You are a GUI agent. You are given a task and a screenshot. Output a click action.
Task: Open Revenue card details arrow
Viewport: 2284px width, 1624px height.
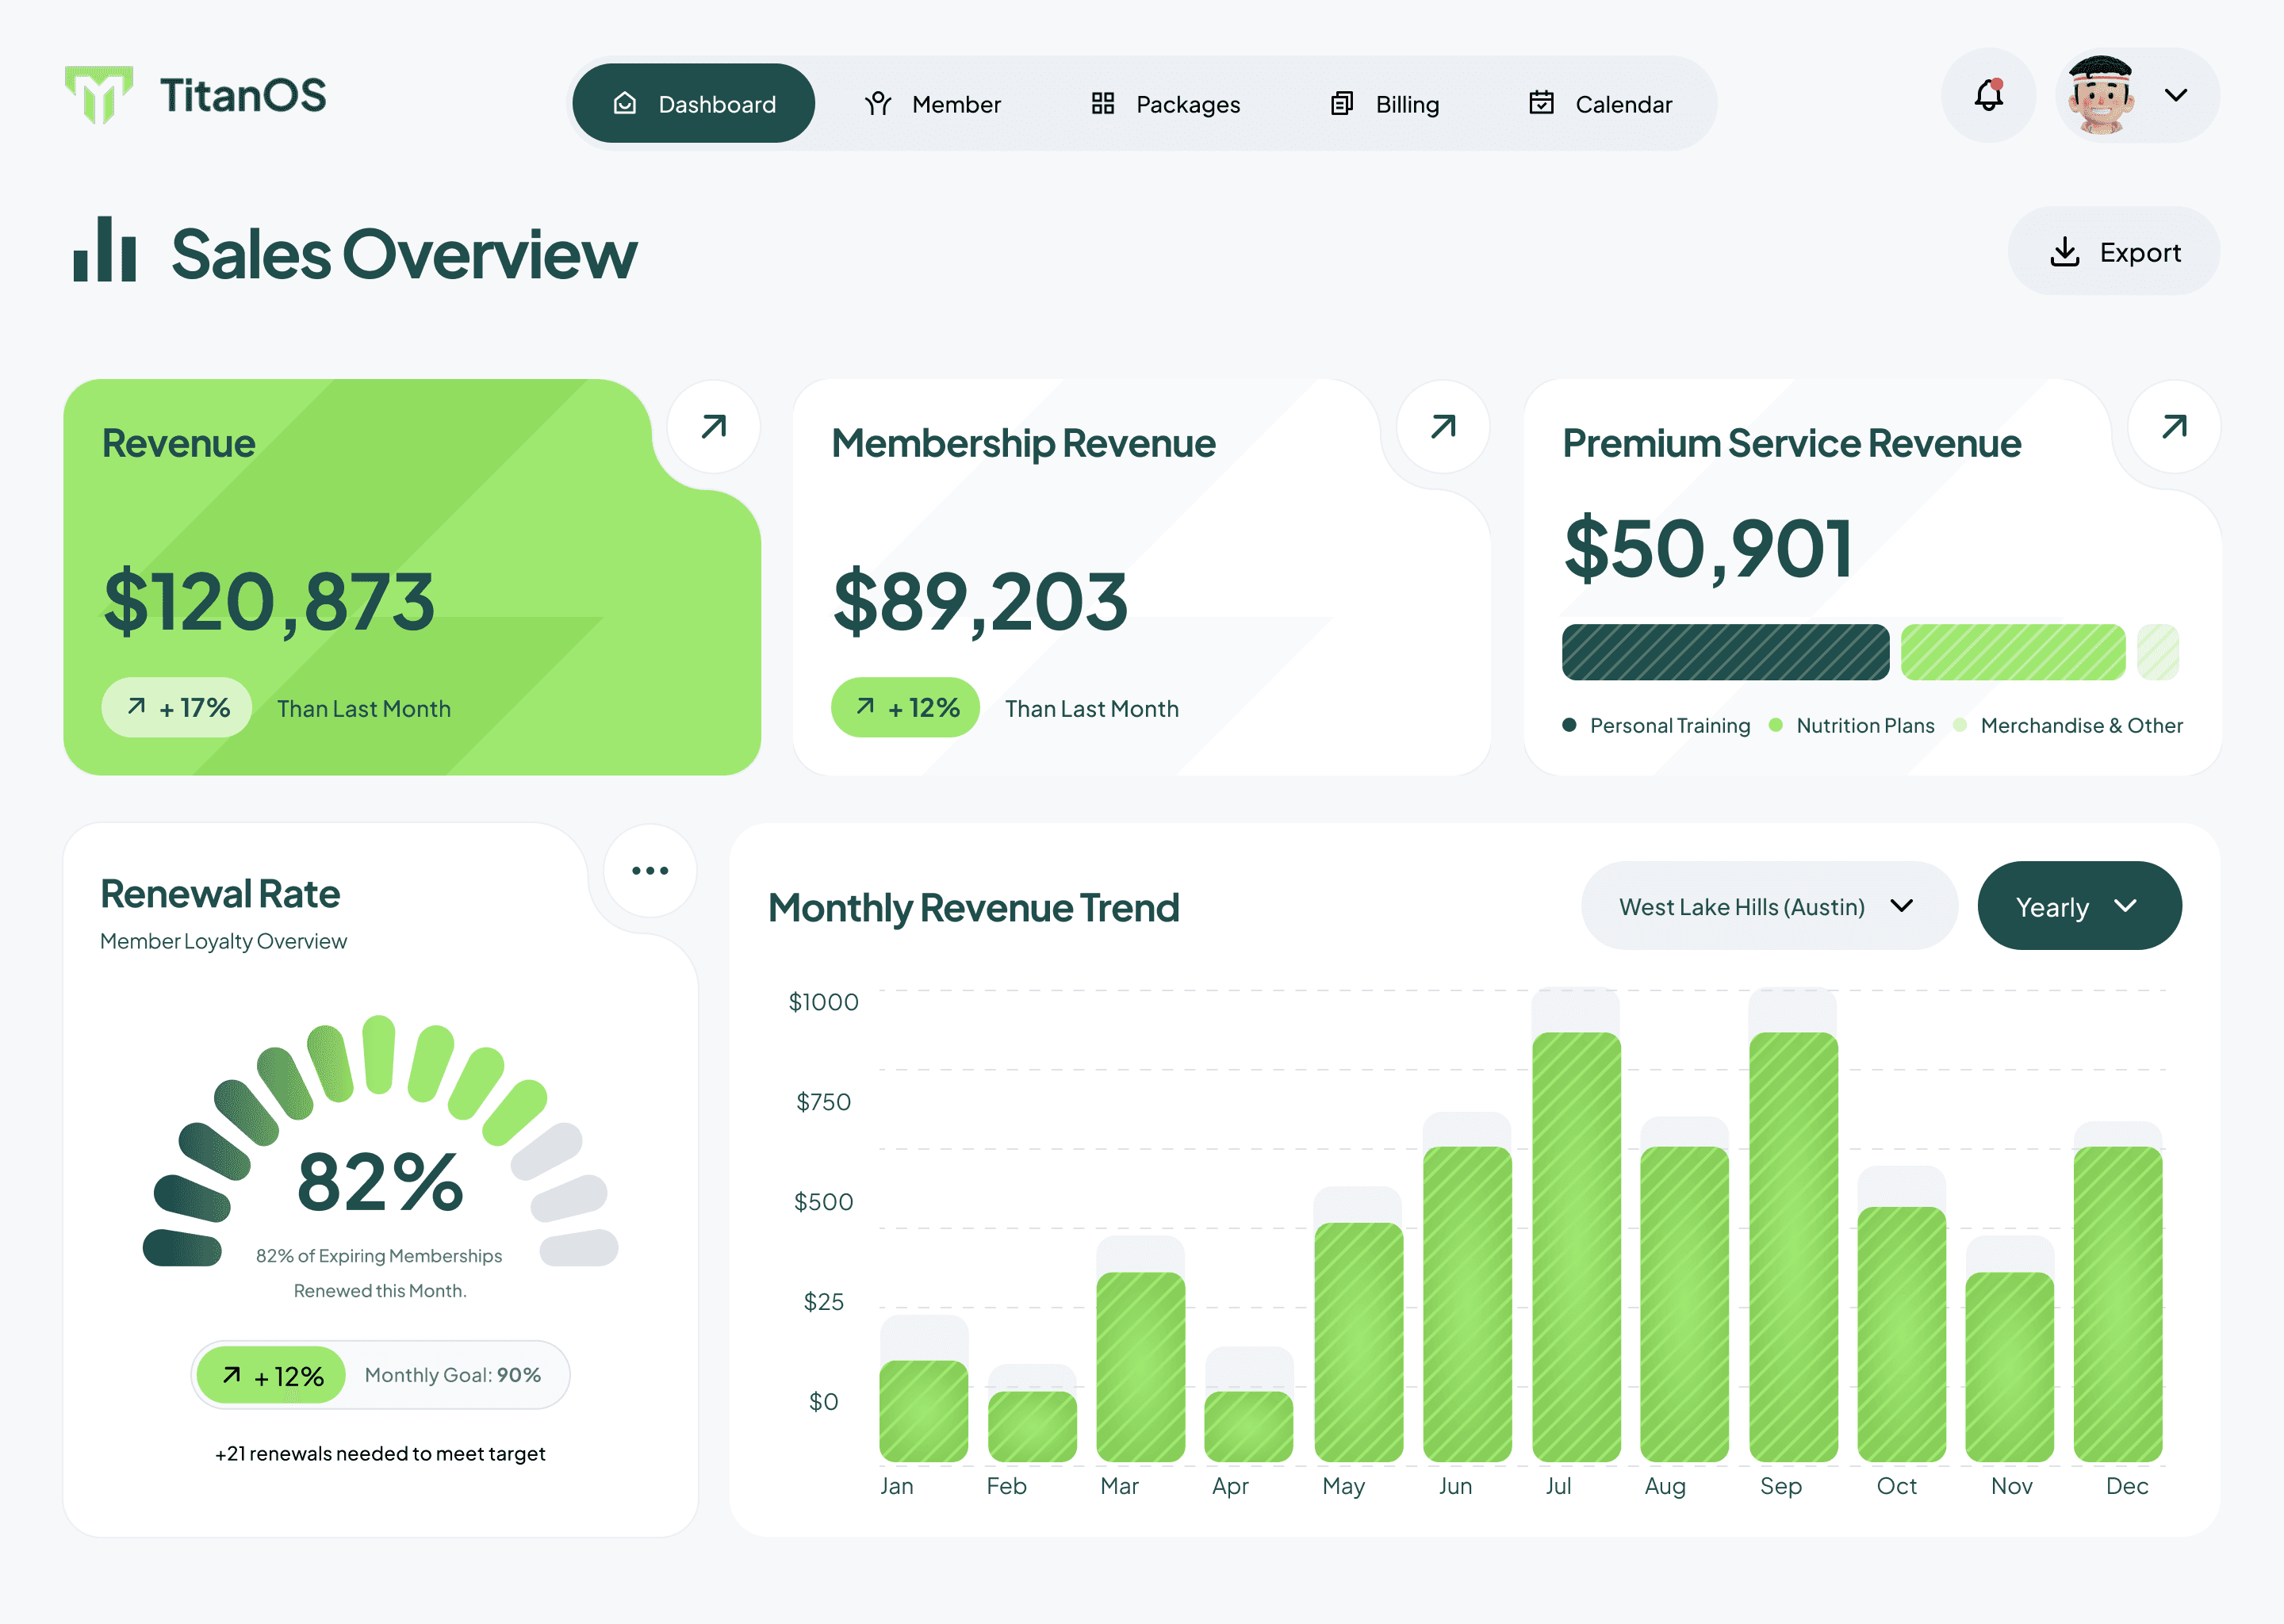tap(713, 427)
